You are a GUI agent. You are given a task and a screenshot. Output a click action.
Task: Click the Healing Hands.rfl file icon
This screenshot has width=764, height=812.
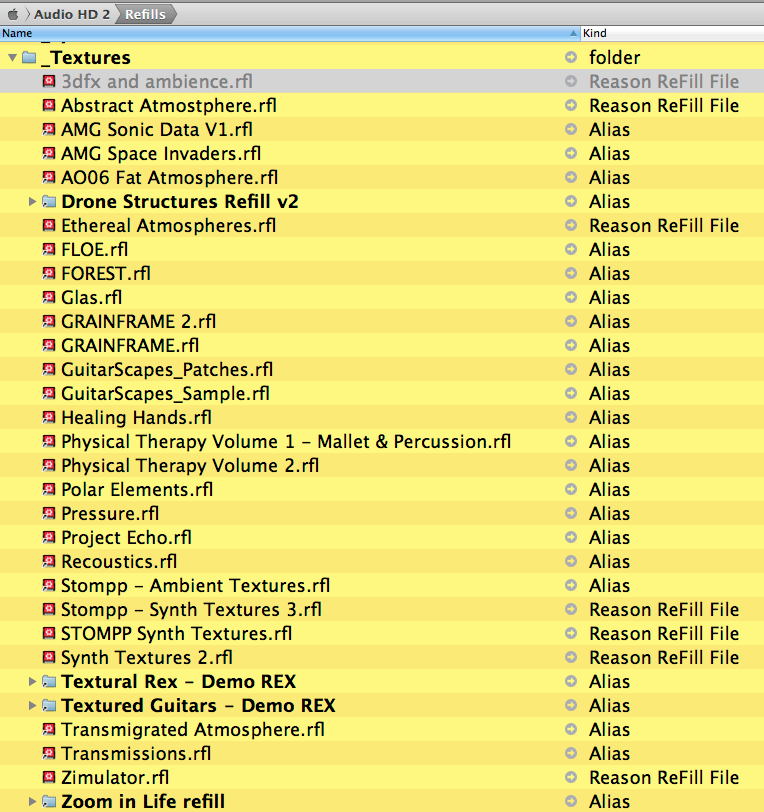[49, 417]
